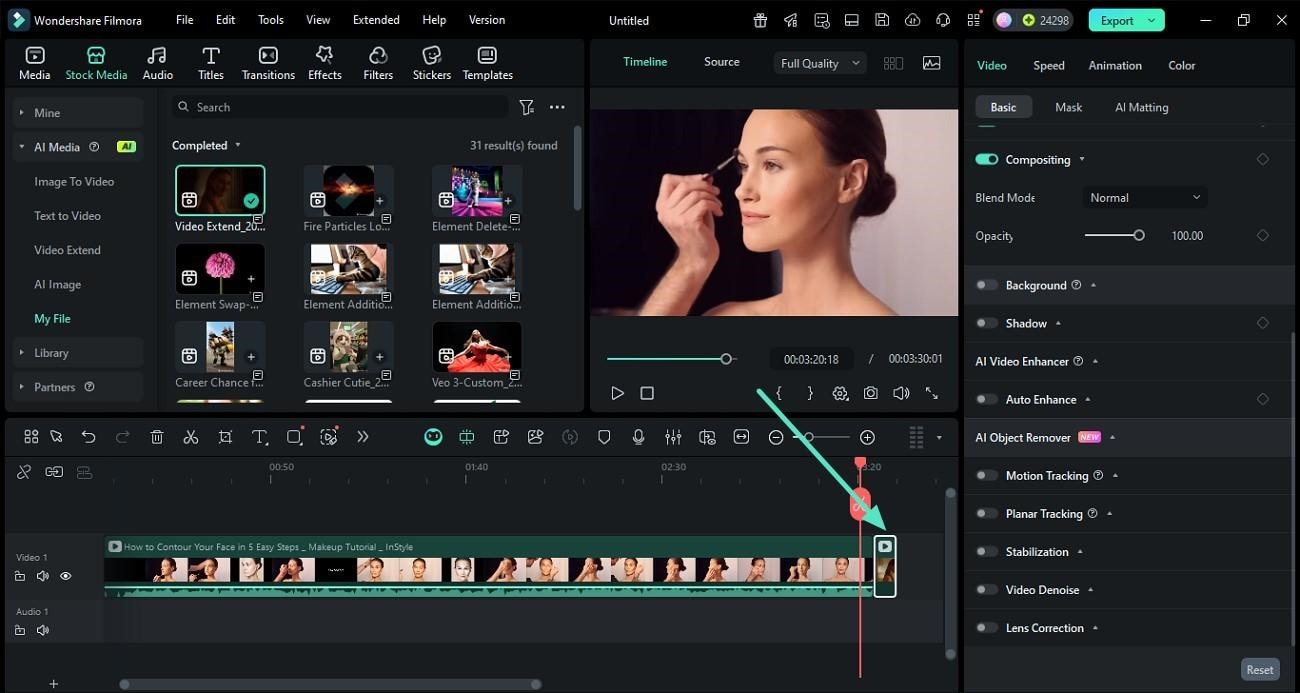Switch to the Effects panel
1300x693 pixels.
324,61
